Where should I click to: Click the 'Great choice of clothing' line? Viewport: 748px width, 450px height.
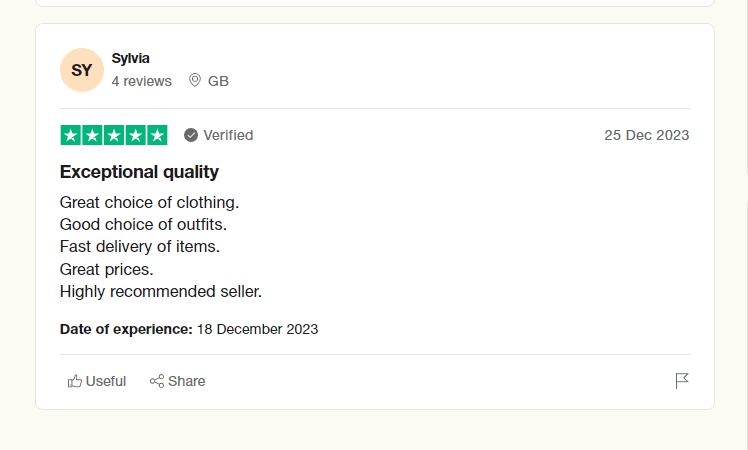click(149, 202)
